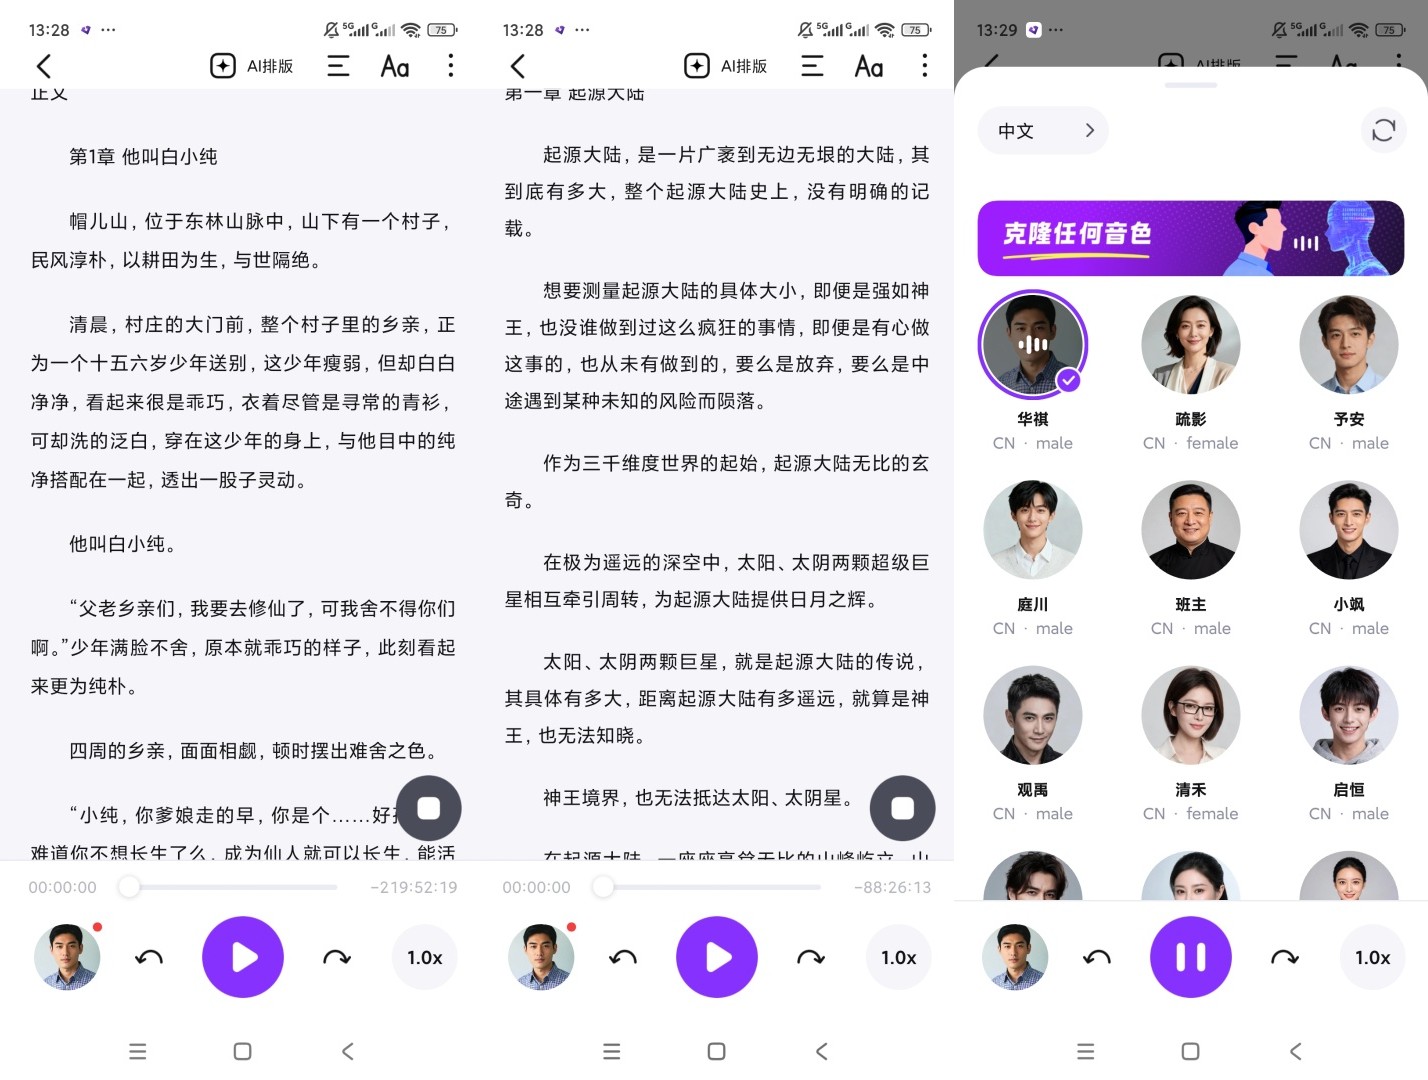Click paragraph 他叫白小纯。
The width and height of the screenshot is (1428, 1080).
click(124, 544)
